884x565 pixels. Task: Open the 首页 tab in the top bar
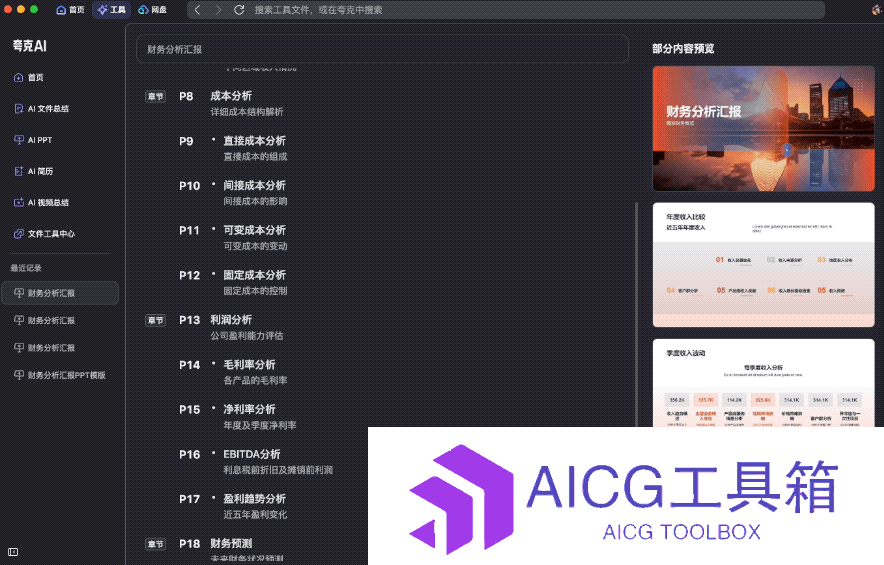click(70, 10)
